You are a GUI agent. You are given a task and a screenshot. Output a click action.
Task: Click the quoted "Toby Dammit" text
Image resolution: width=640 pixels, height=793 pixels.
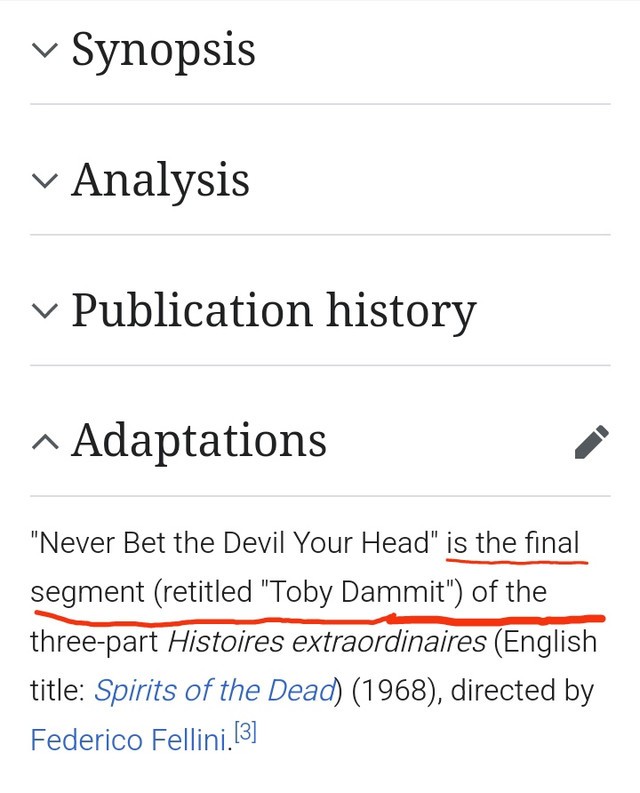click(357, 591)
